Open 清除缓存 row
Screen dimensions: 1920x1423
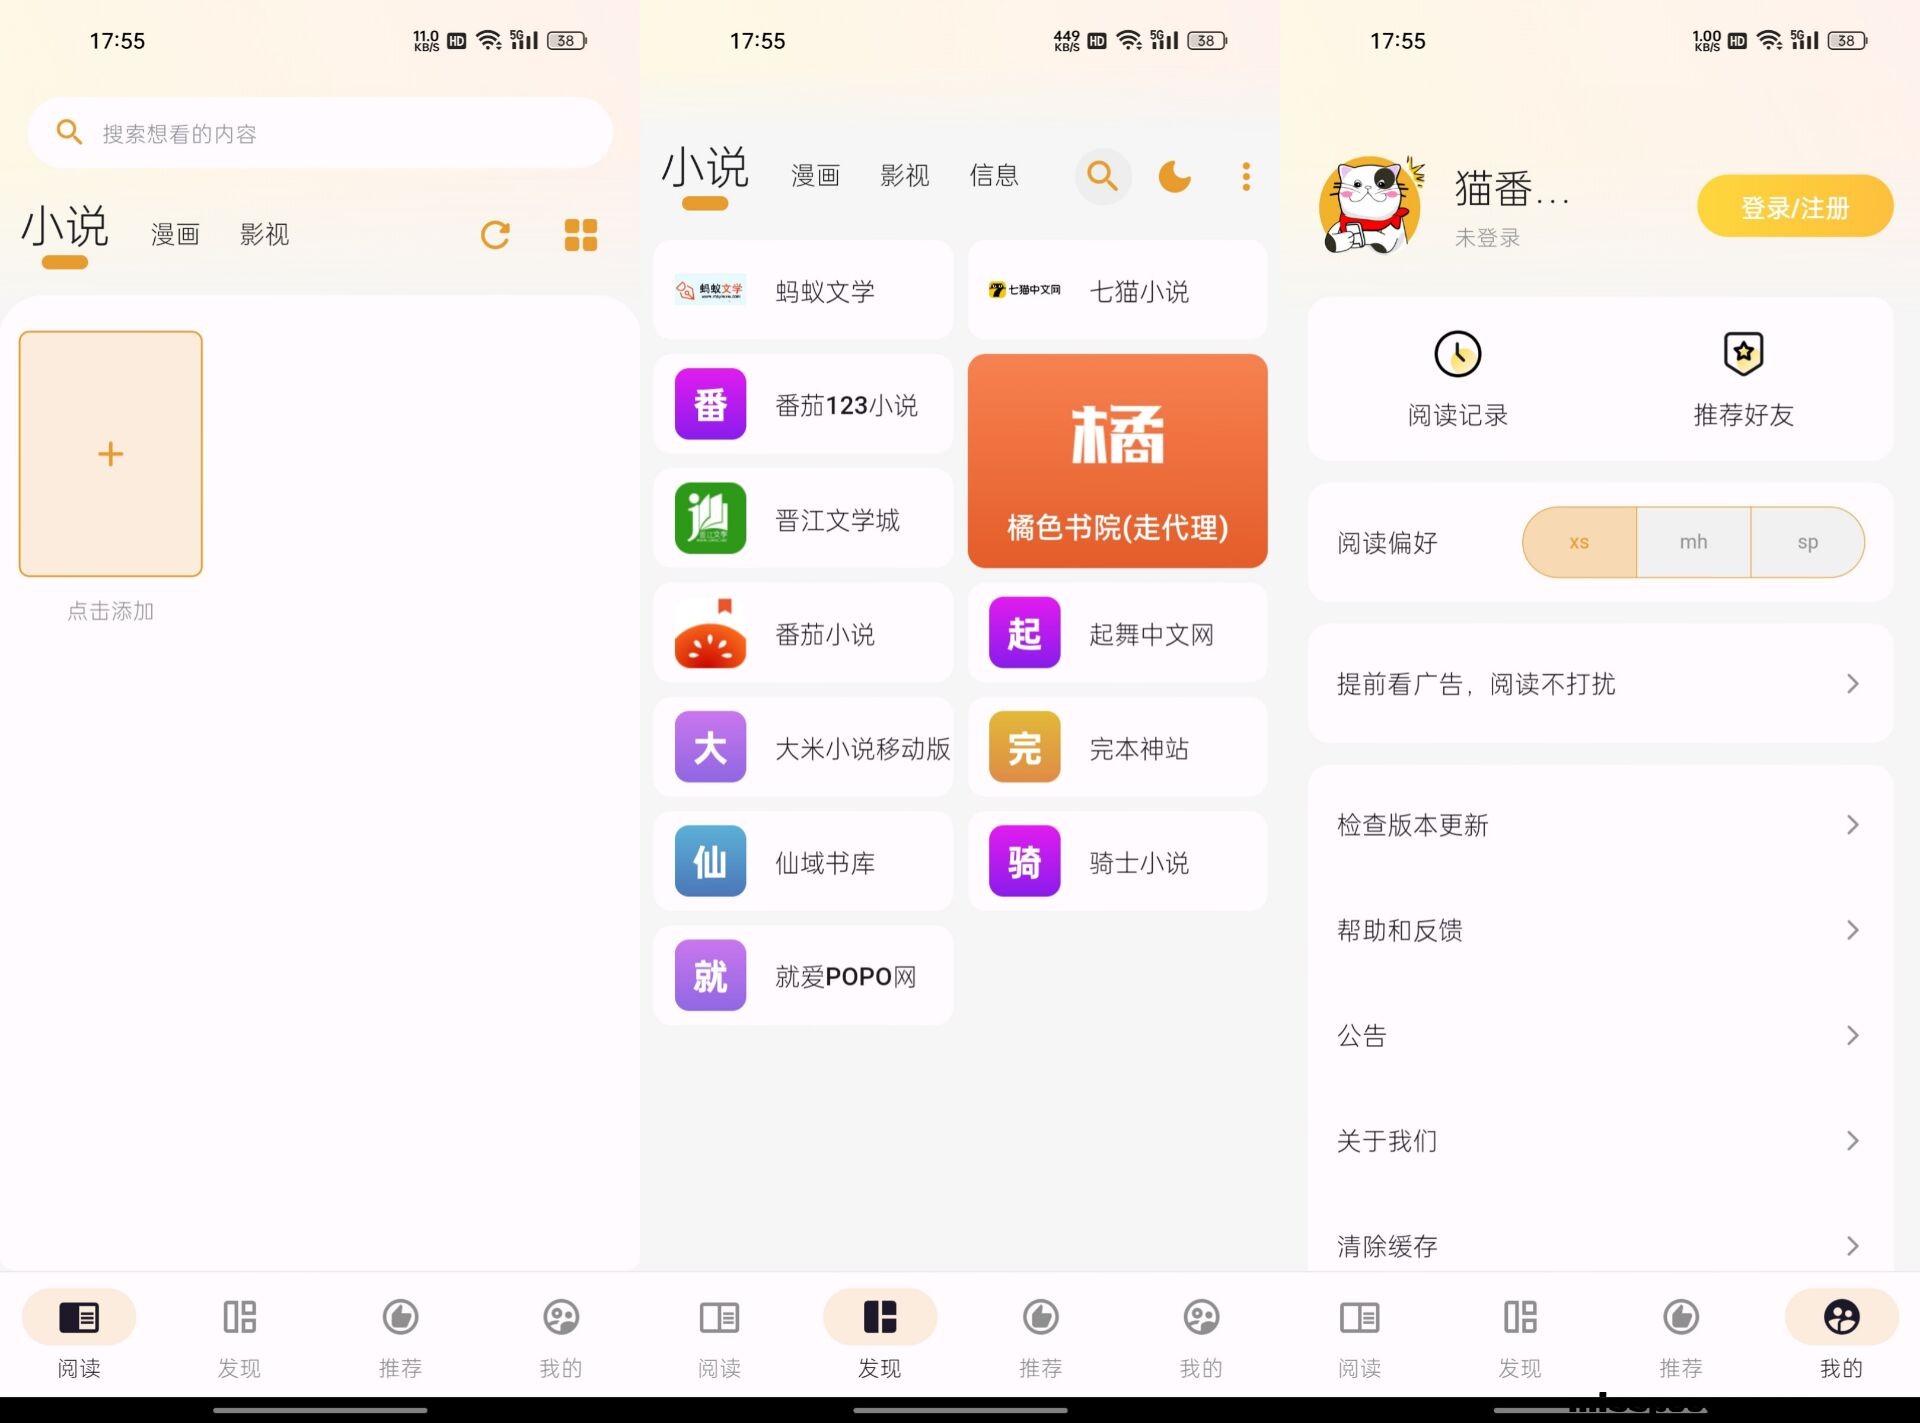click(1600, 1246)
